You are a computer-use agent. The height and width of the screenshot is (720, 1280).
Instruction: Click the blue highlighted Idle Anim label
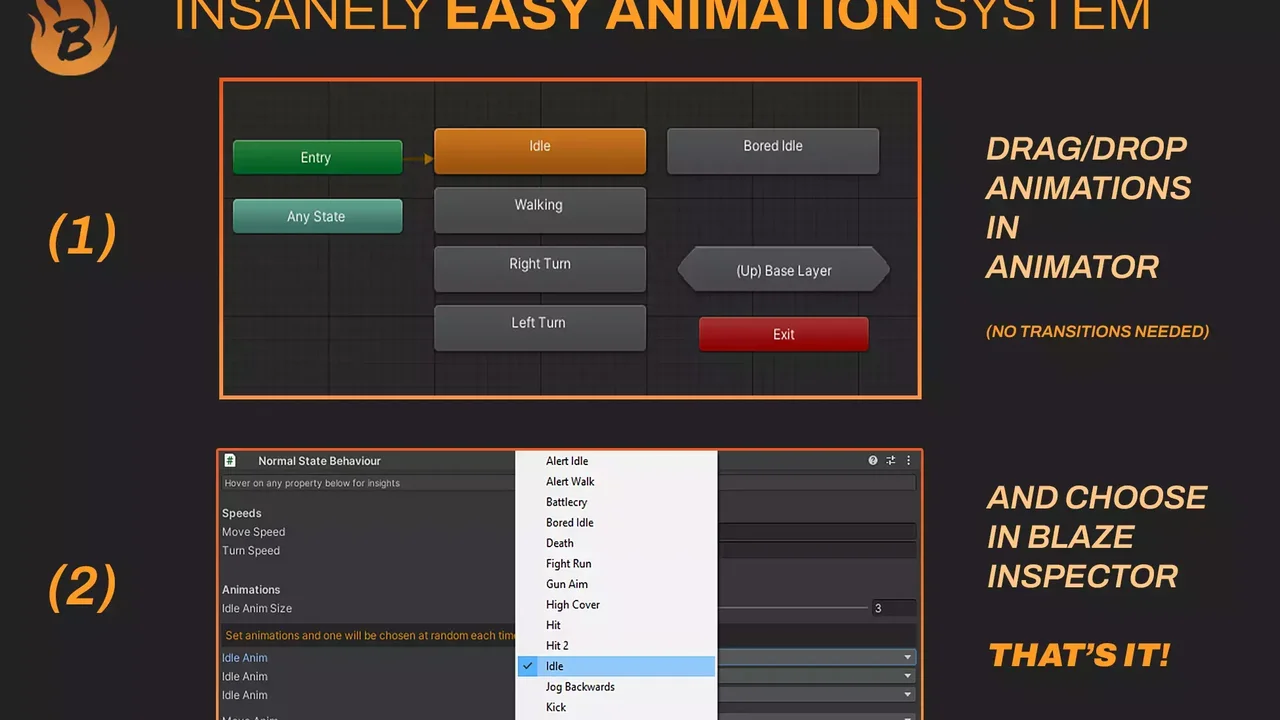pyautogui.click(x=245, y=657)
